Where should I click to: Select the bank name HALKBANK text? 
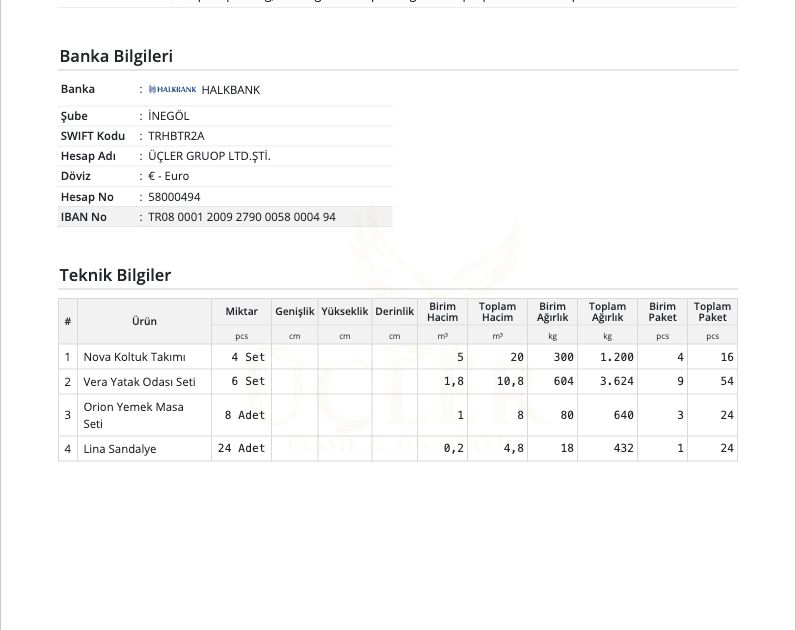[x=230, y=90]
